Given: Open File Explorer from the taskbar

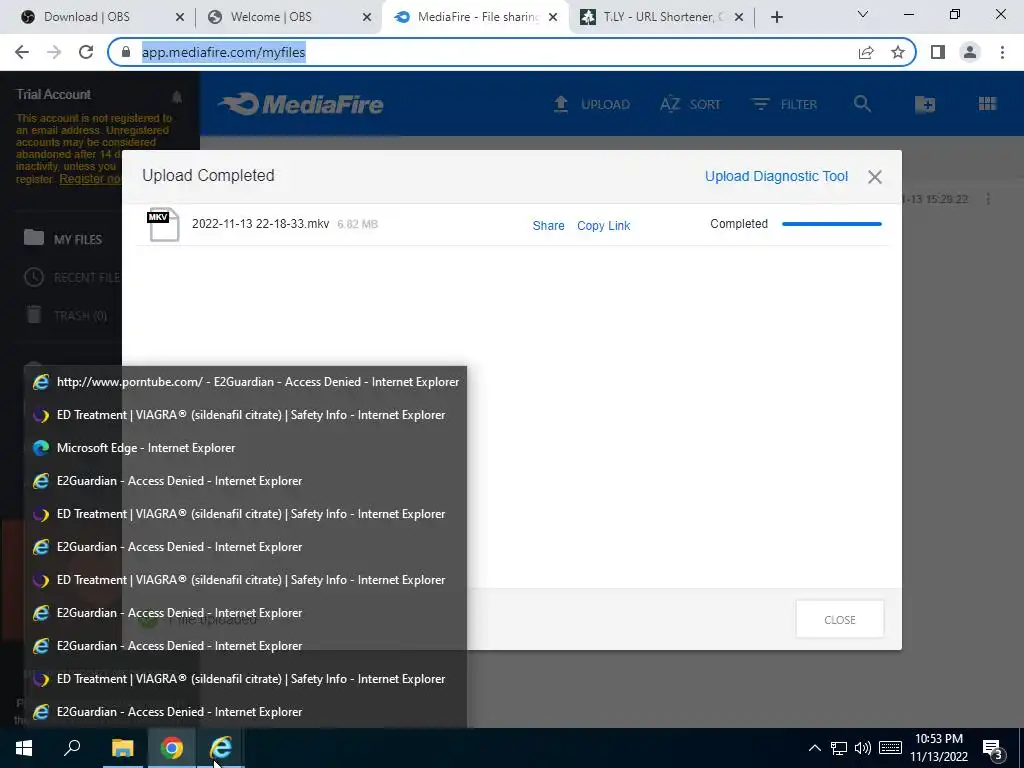Looking at the screenshot, I should pos(122,748).
